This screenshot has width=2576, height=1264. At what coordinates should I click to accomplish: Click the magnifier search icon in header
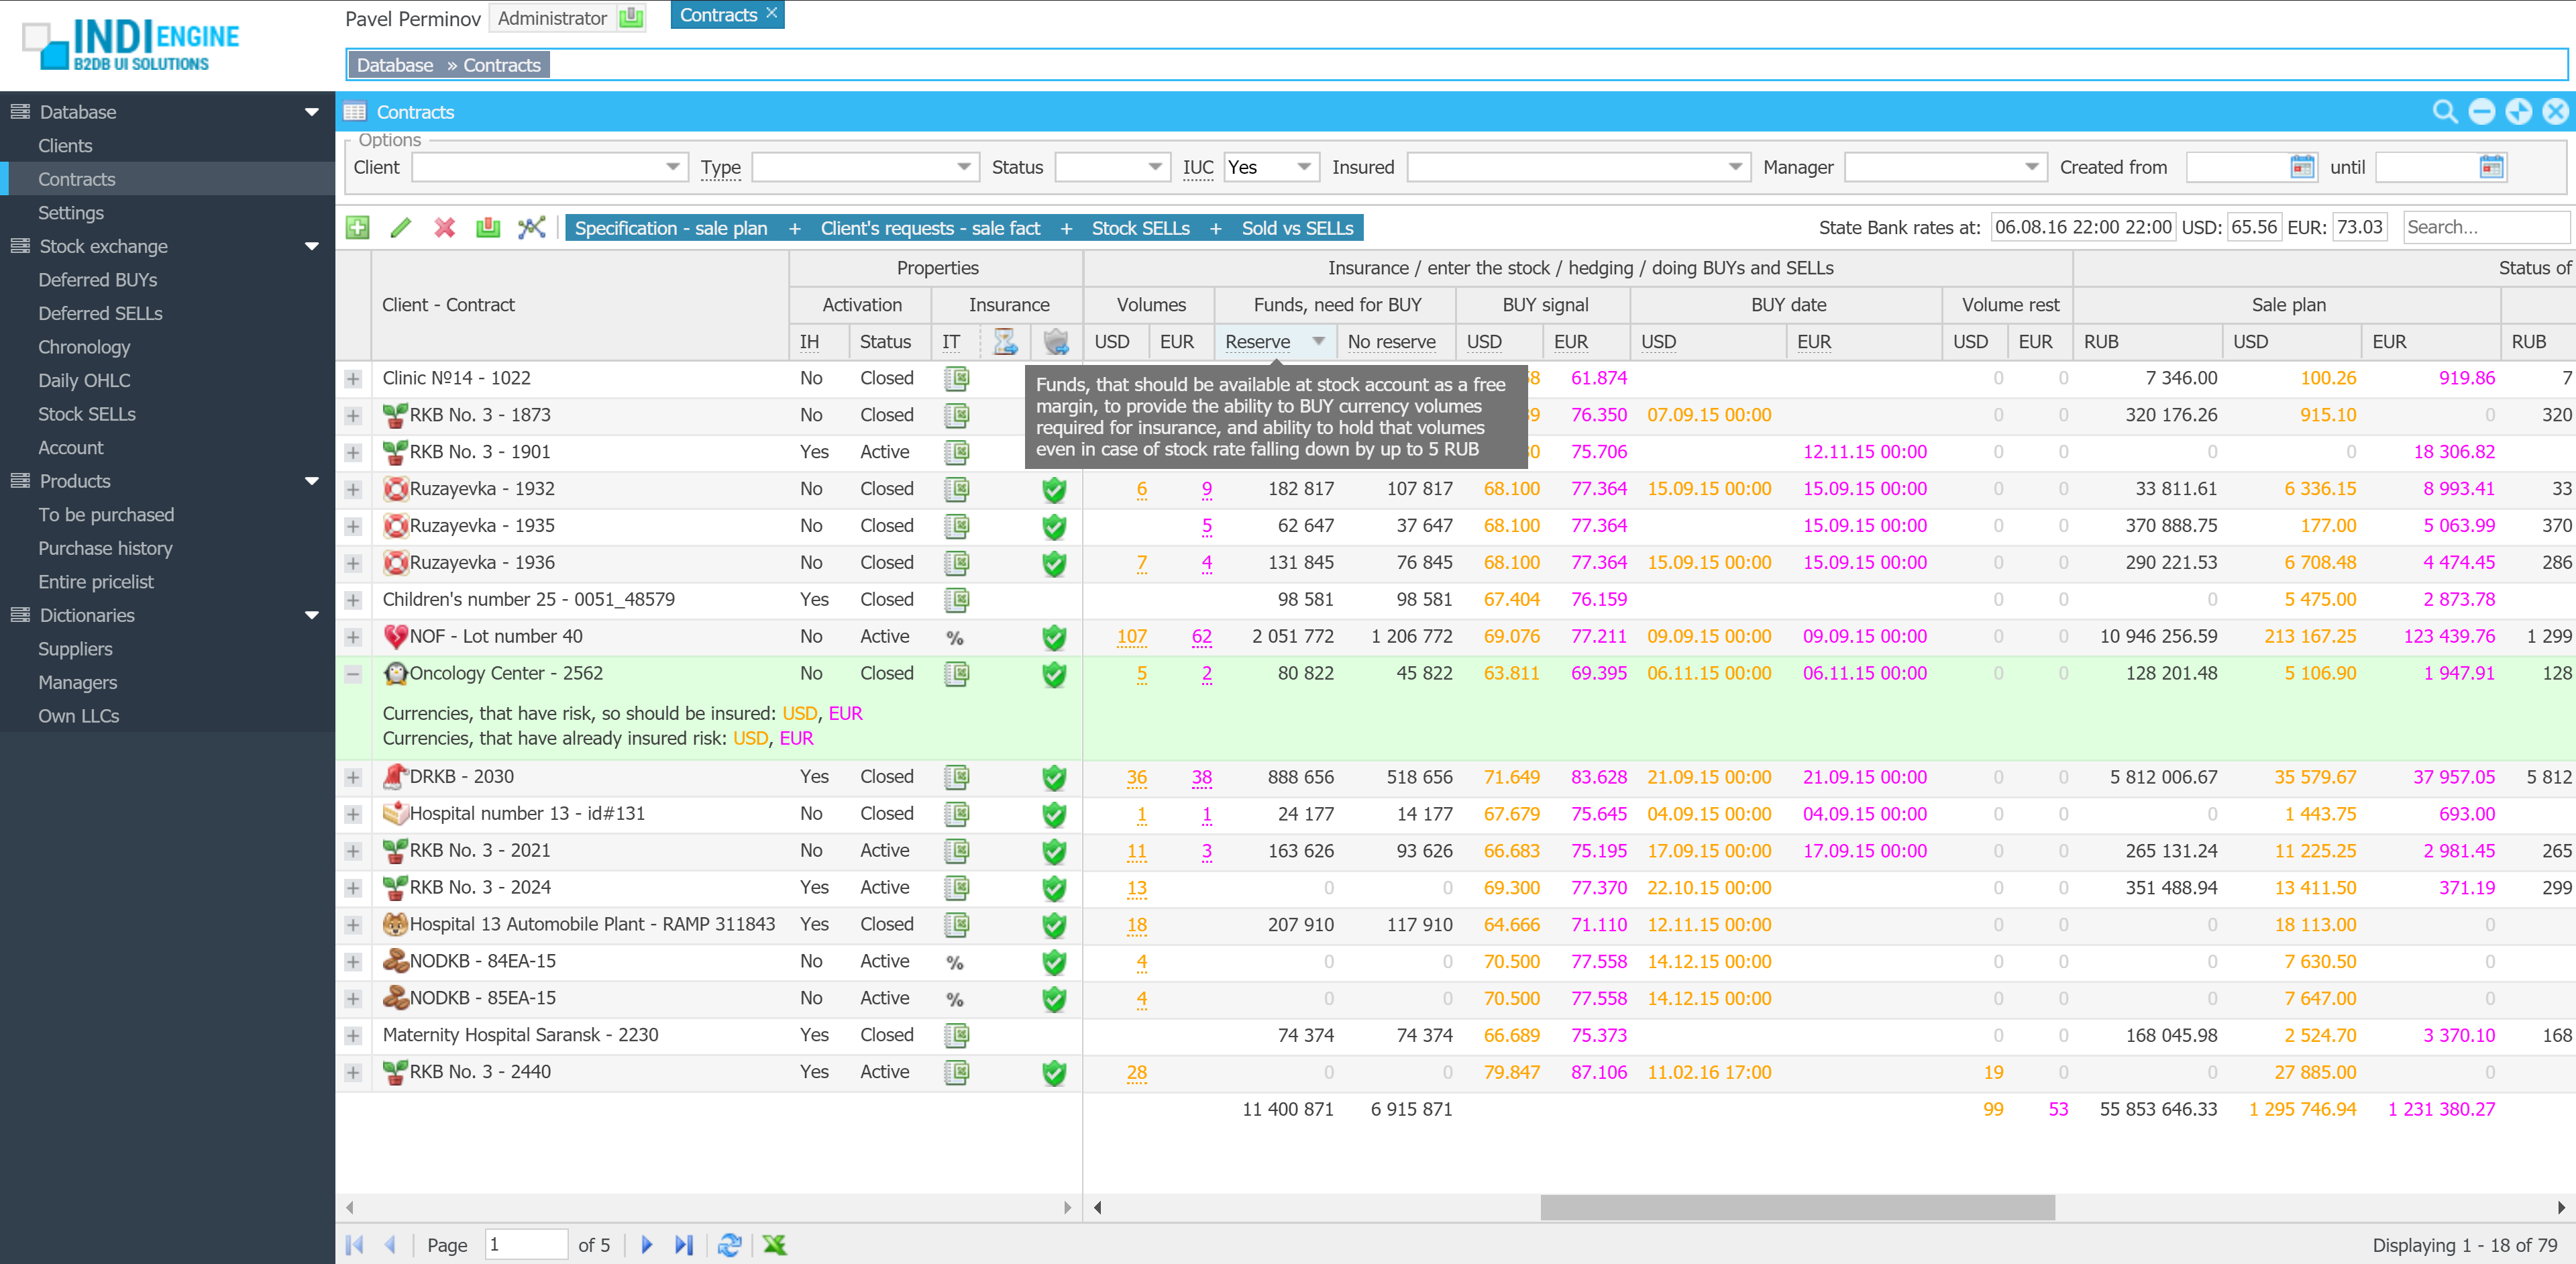(2444, 112)
